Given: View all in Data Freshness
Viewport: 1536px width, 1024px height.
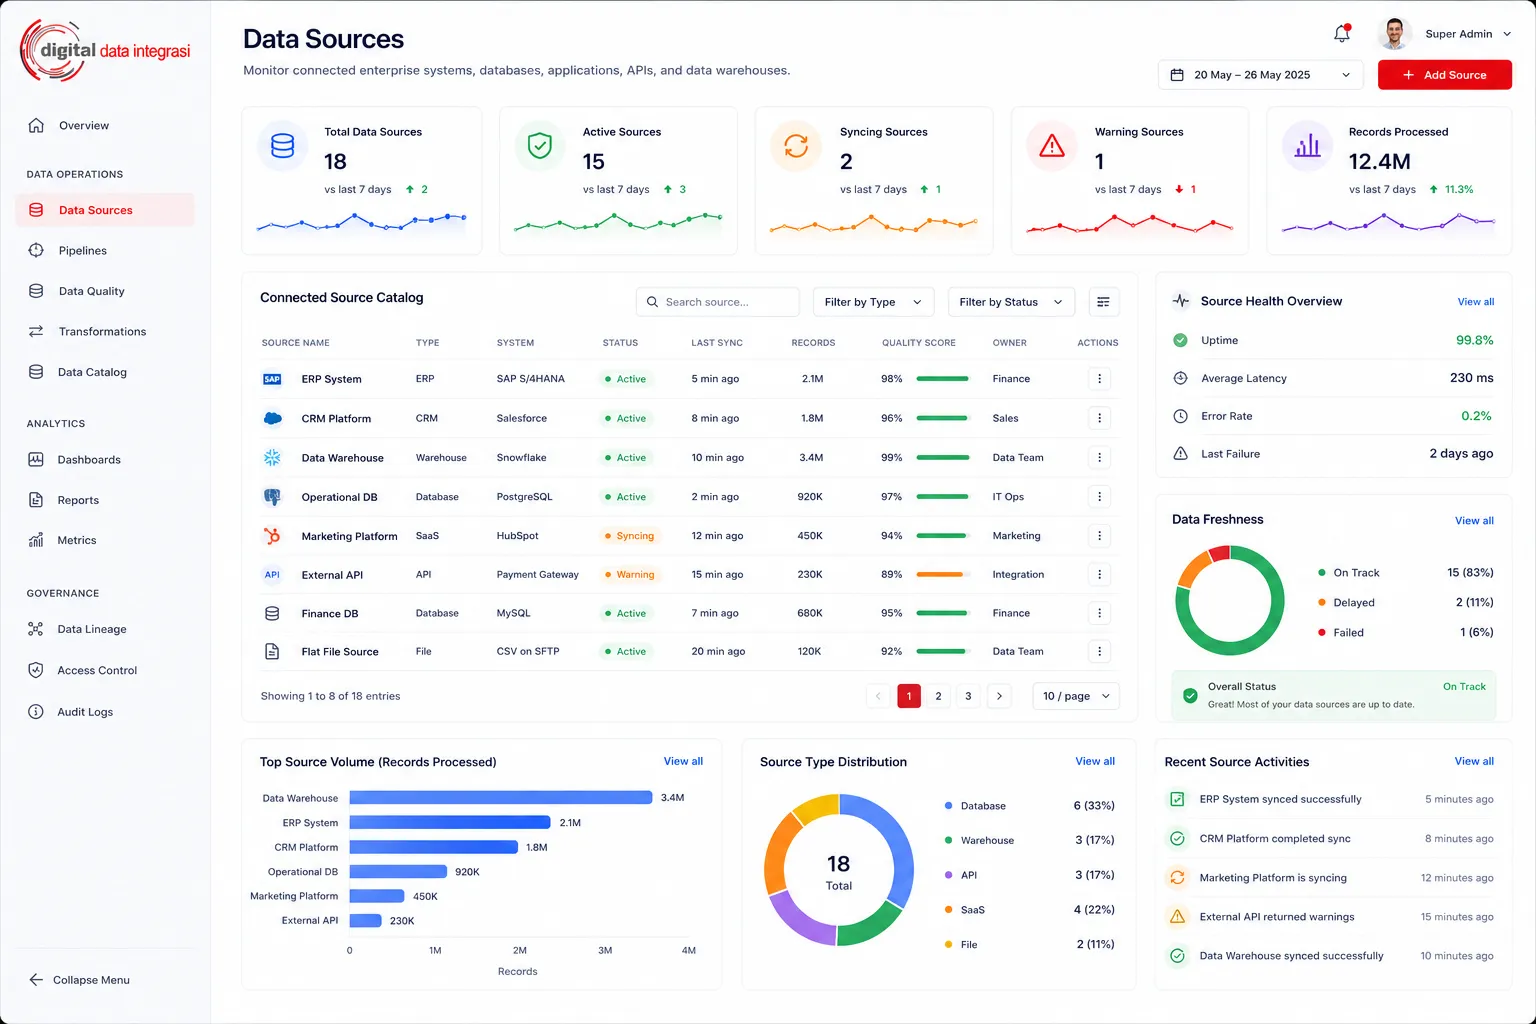Looking at the screenshot, I should pyautogui.click(x=1474, y=521).
